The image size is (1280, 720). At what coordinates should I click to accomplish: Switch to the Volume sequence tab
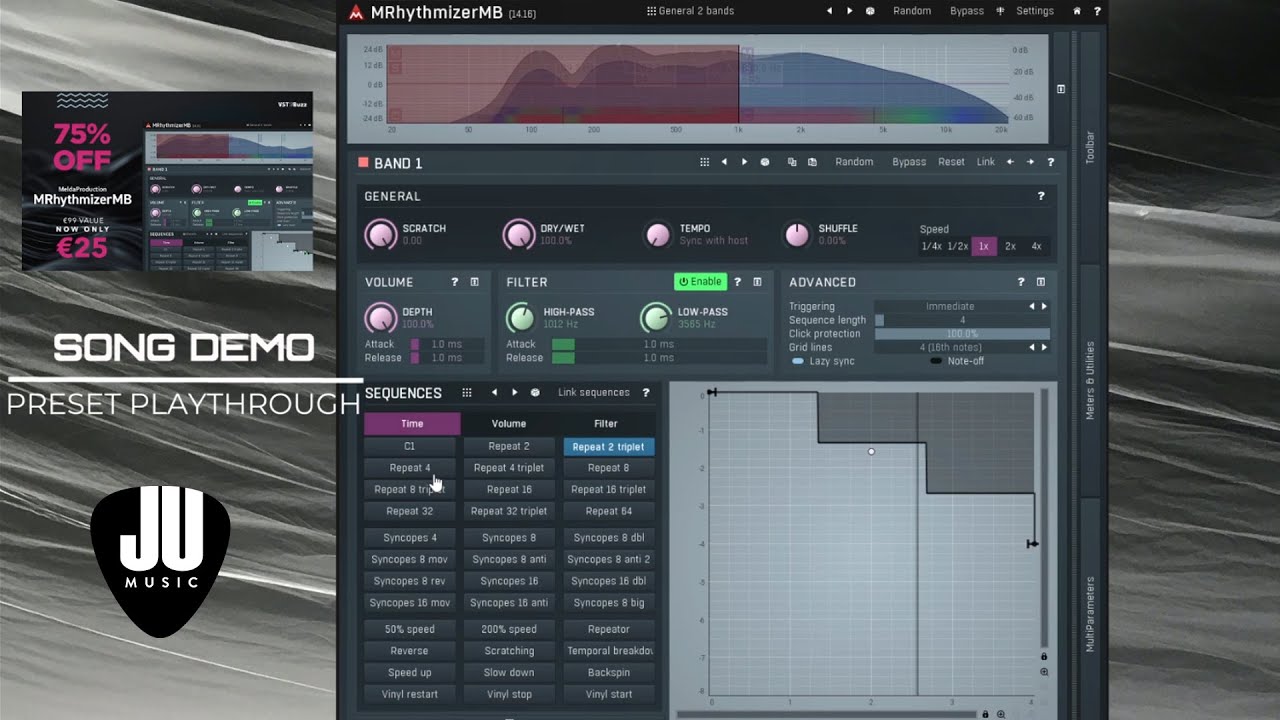(509, 424)
